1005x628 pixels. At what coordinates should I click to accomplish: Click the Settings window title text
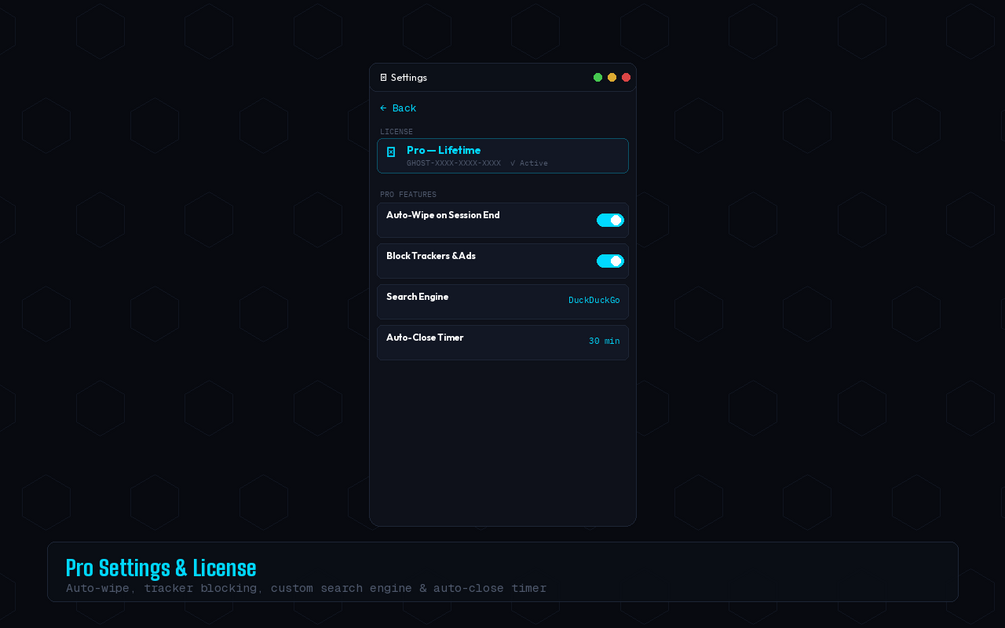[409, 78]
